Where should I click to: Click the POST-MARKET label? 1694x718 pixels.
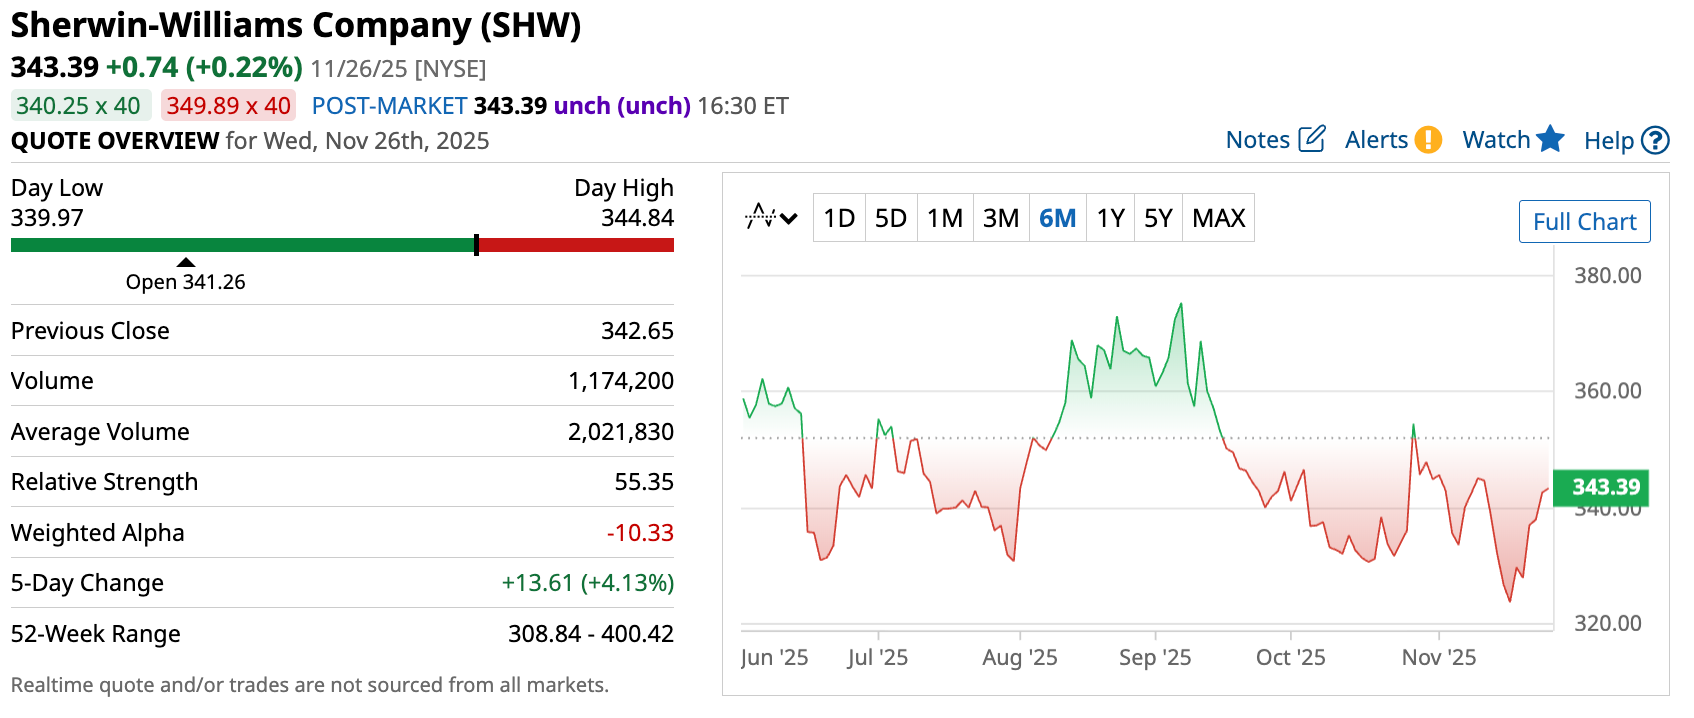(x=389, y=106)
